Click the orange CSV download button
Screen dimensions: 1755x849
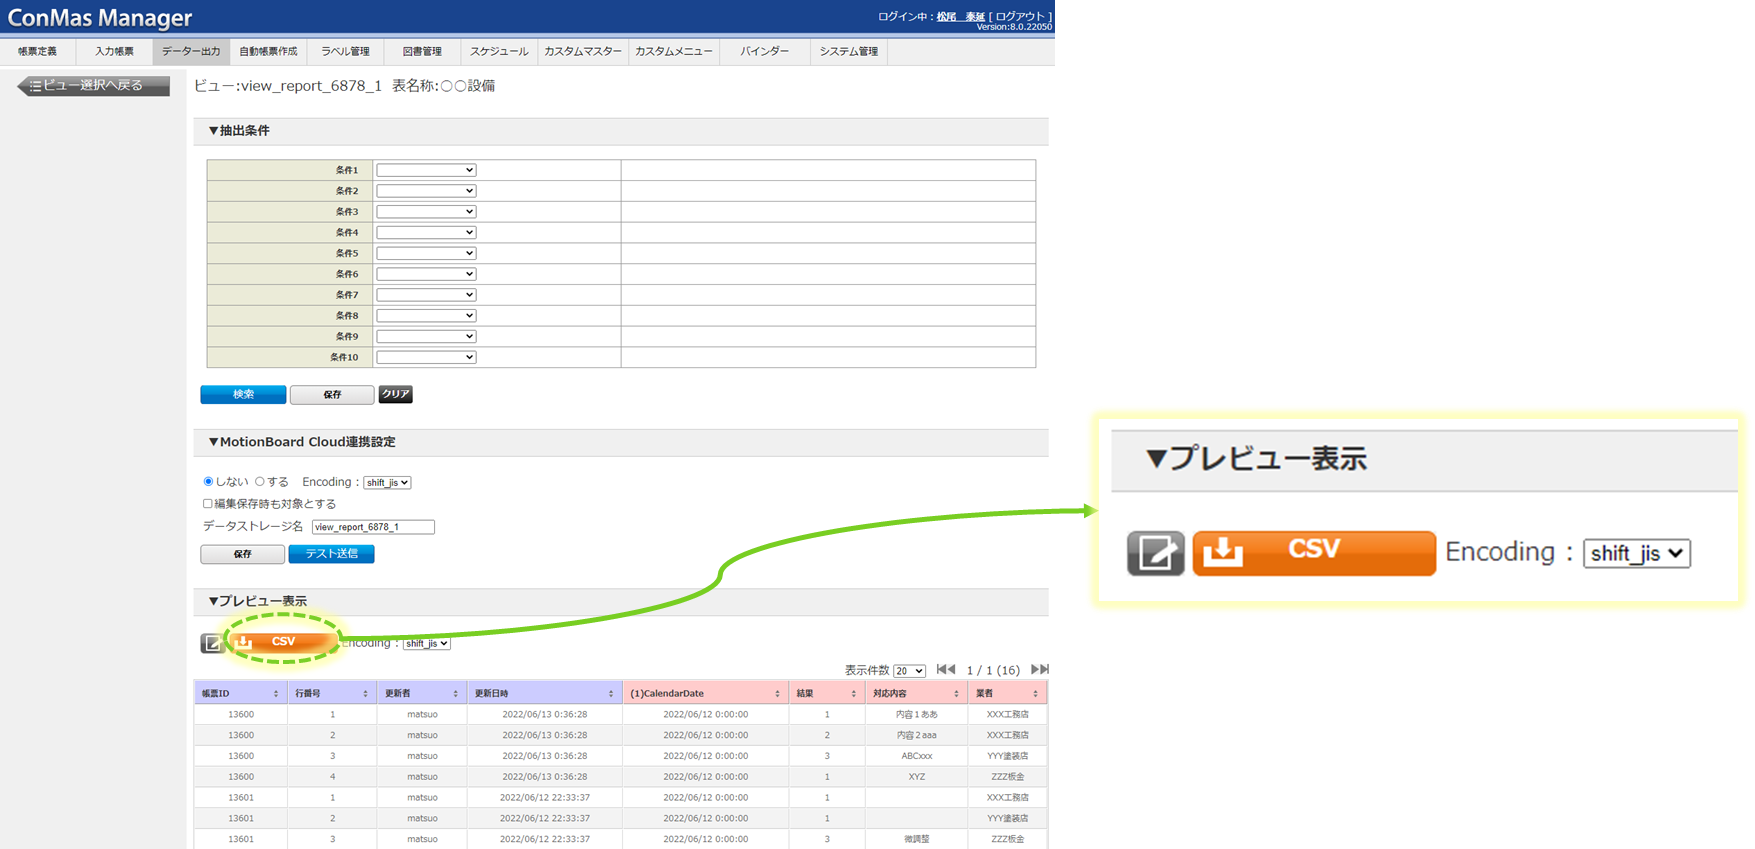[x=284, y=642]
